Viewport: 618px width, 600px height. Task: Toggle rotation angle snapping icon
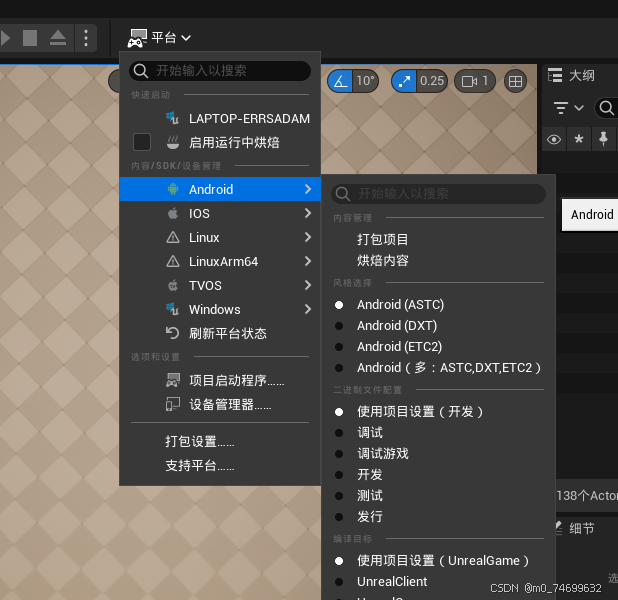pyautogui.click(x=340, y=81)
